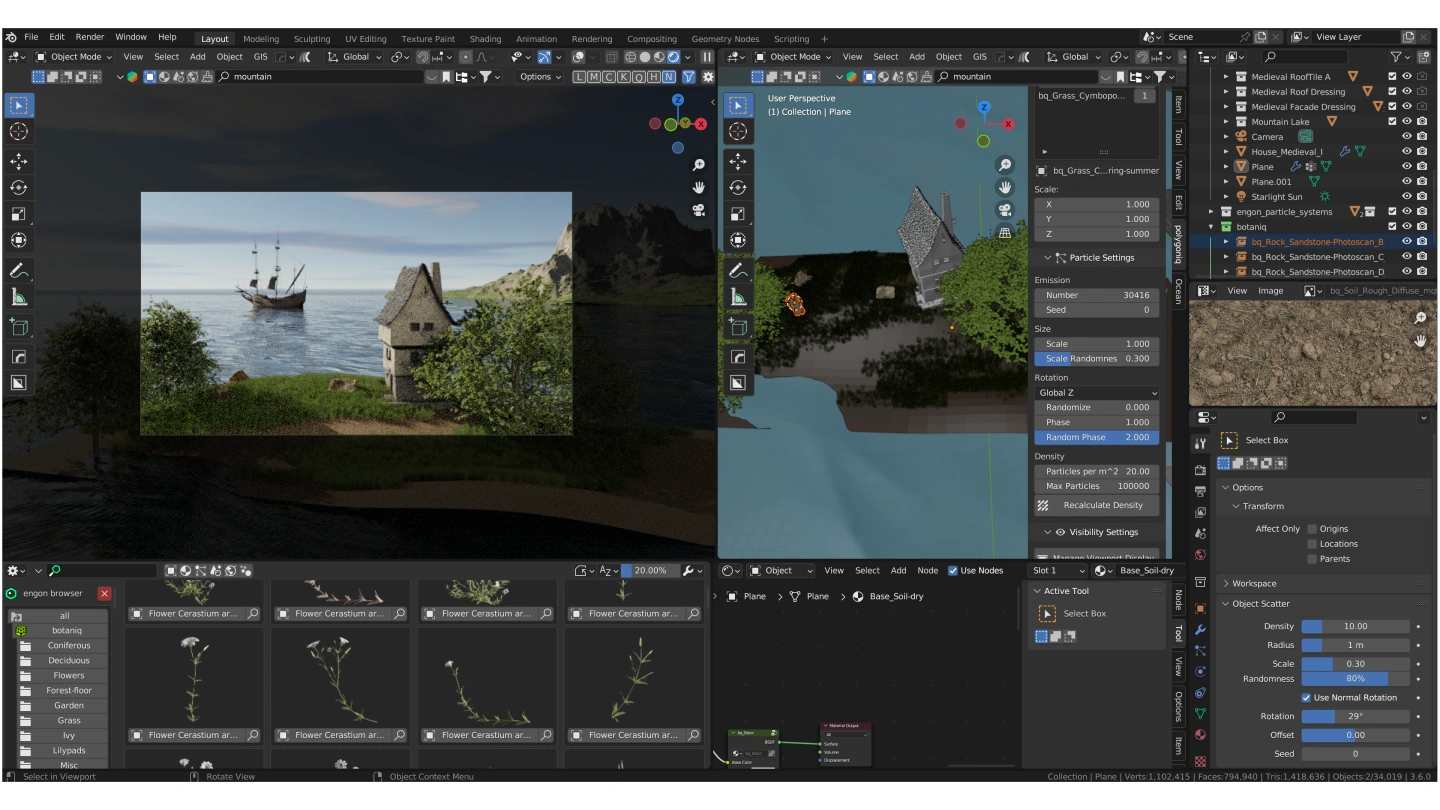Open the Object Data properties tab
This screenshot has width=1440, height=810.
tap(1201, 714)
